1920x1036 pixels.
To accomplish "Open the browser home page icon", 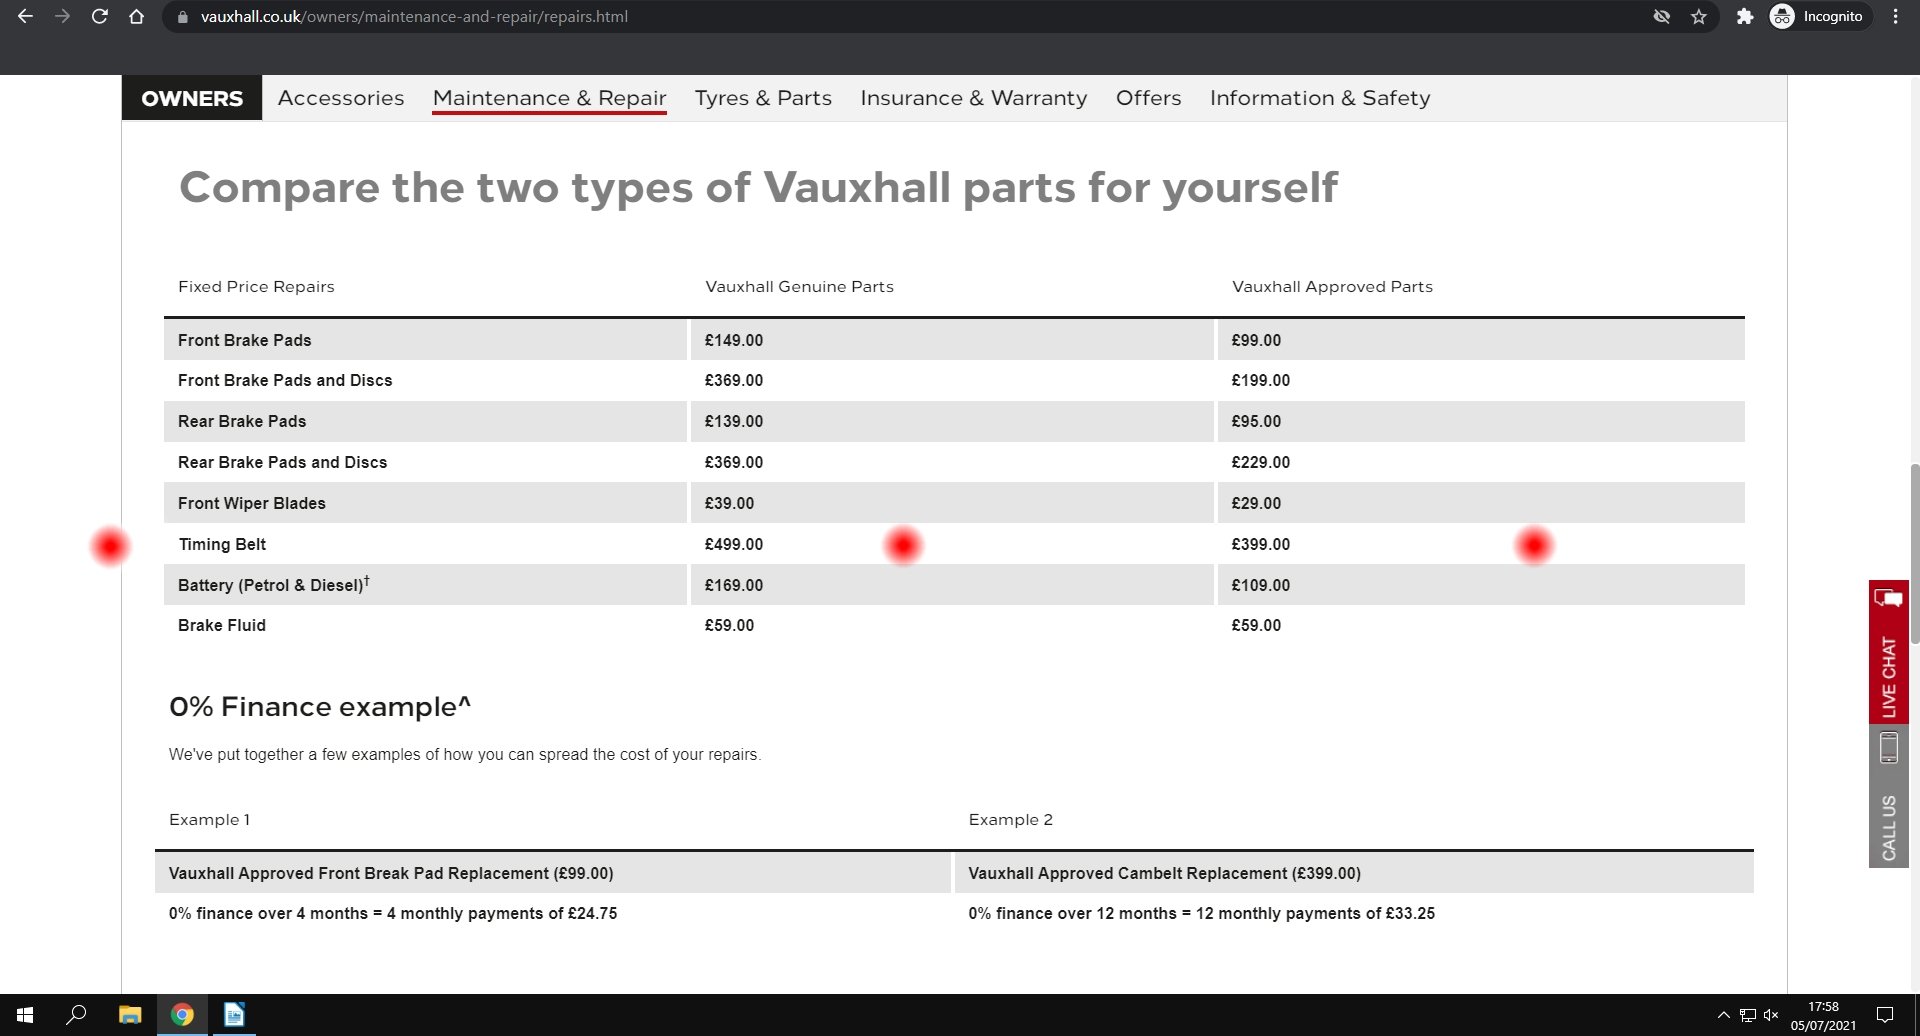I will click(x=137, y=17).
